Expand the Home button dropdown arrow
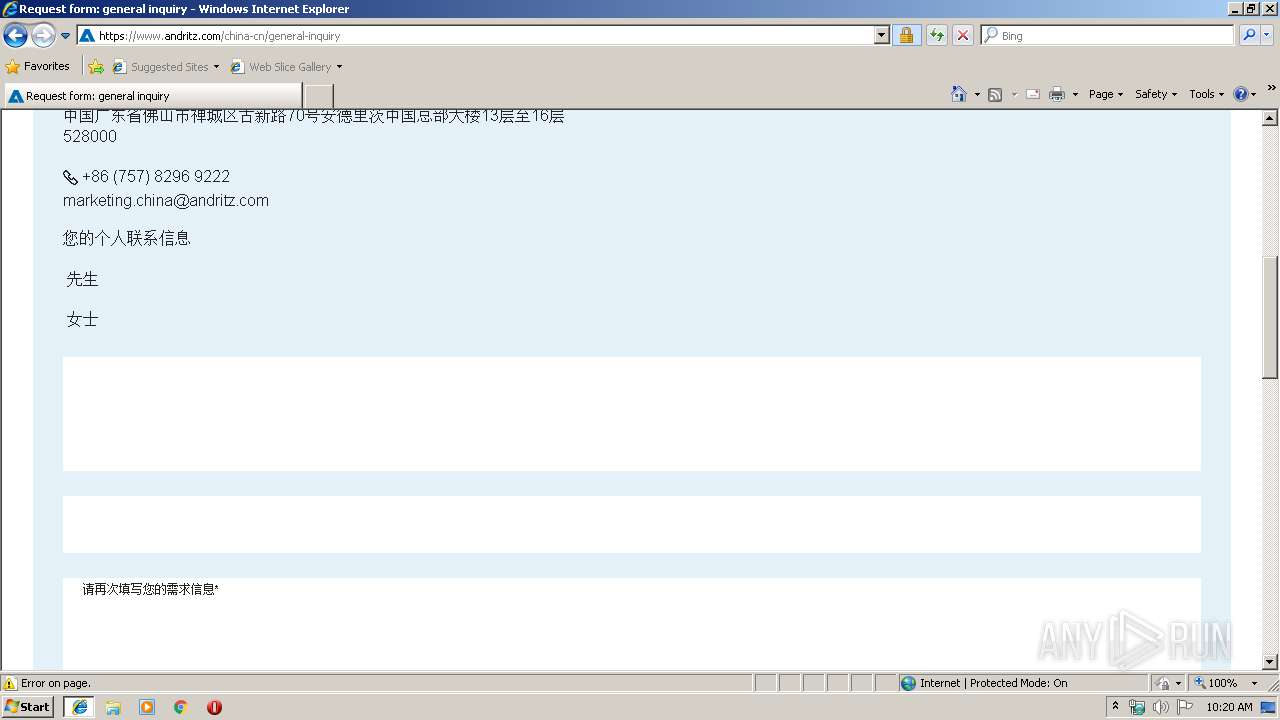 (977, 94)
